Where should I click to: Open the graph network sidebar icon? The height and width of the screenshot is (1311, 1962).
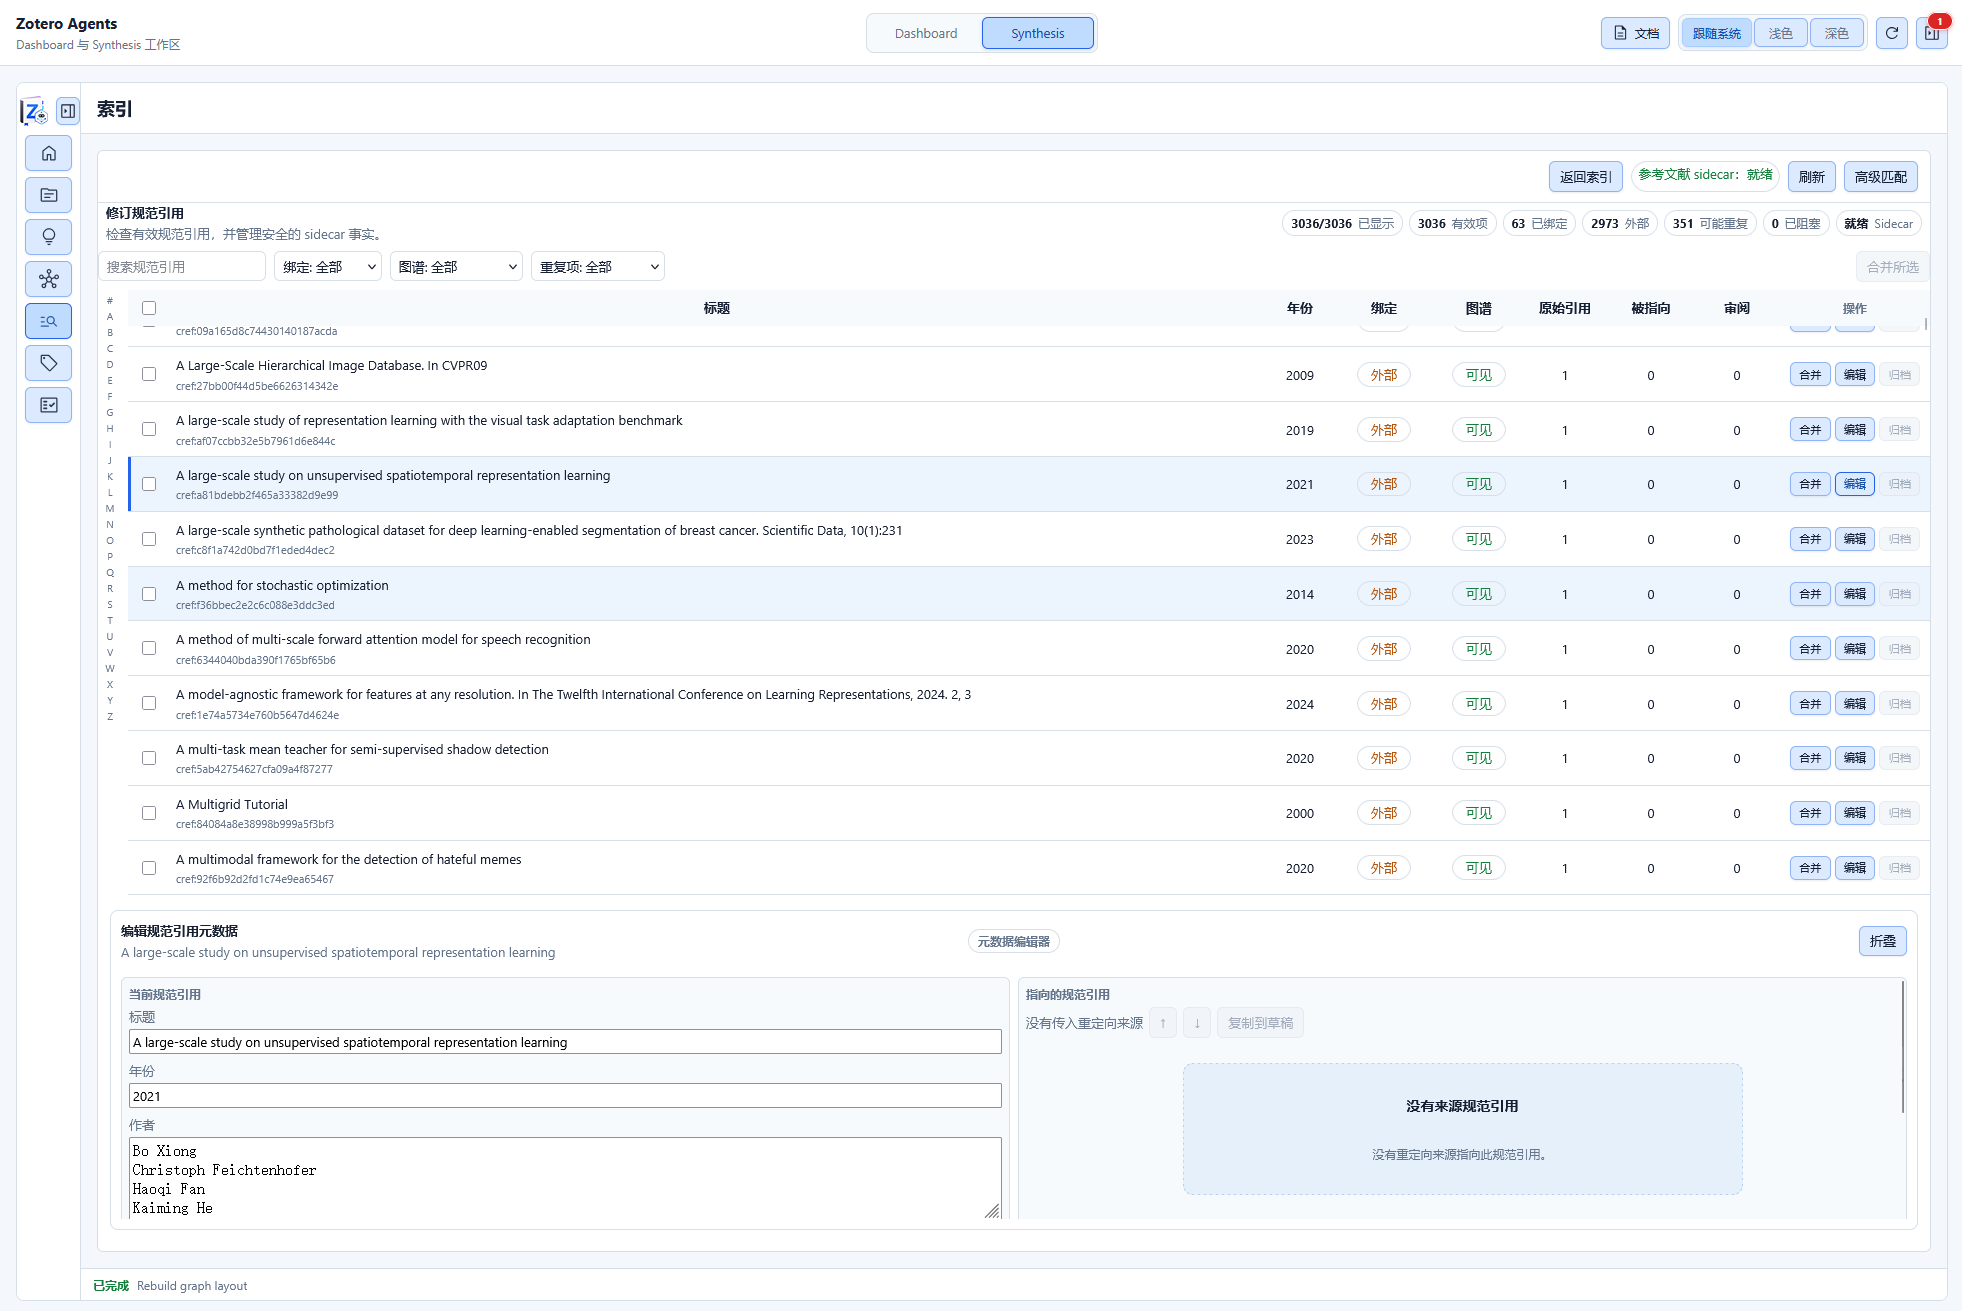coord(48,279)
